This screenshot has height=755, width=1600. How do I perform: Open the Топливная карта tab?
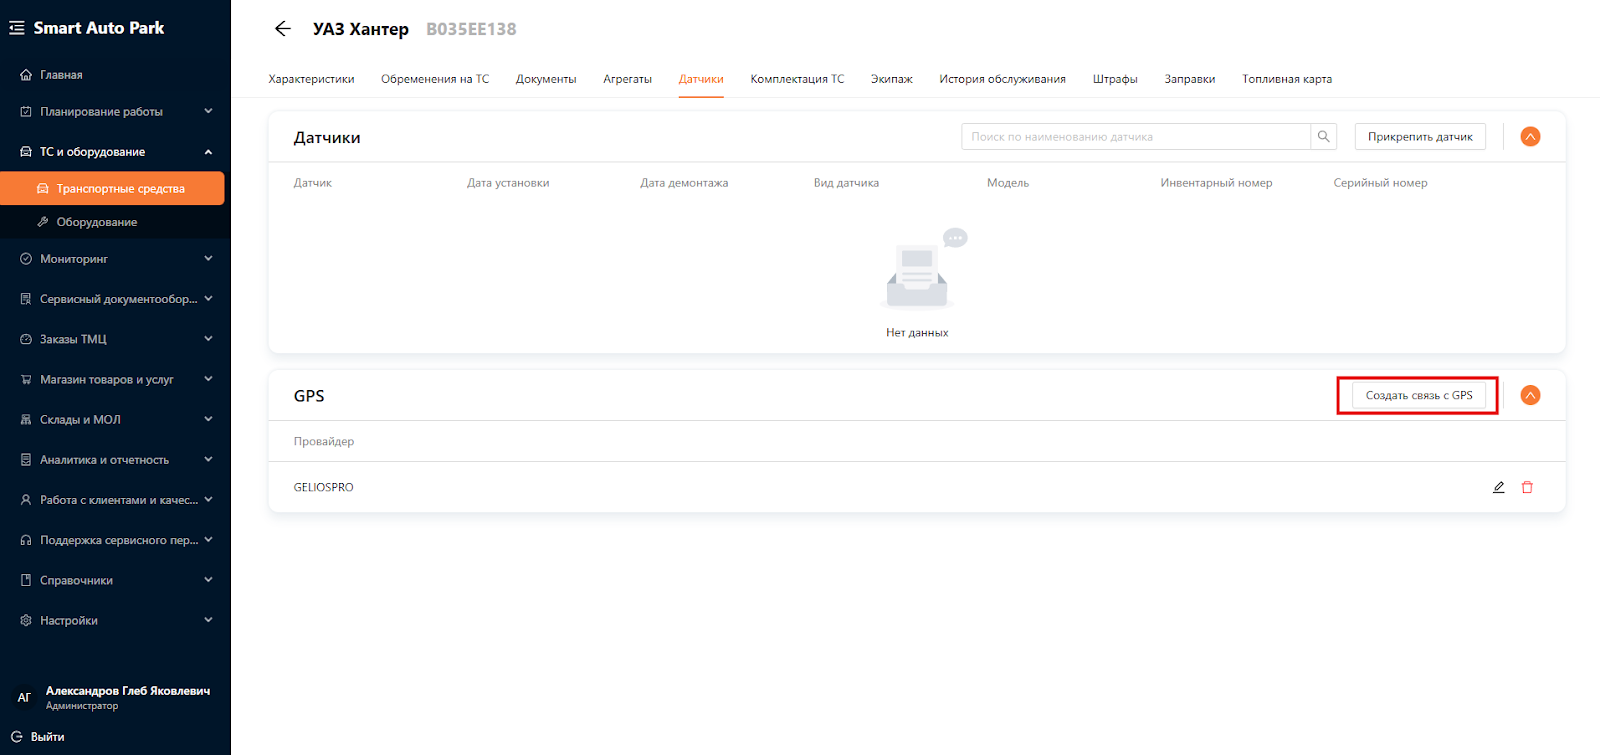point(1286,79)
